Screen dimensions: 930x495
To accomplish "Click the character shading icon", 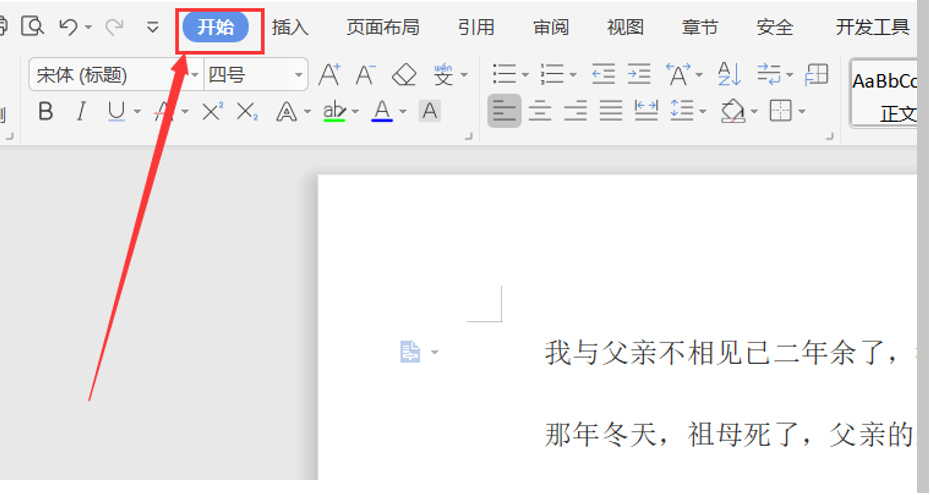I will click(430, 112).
